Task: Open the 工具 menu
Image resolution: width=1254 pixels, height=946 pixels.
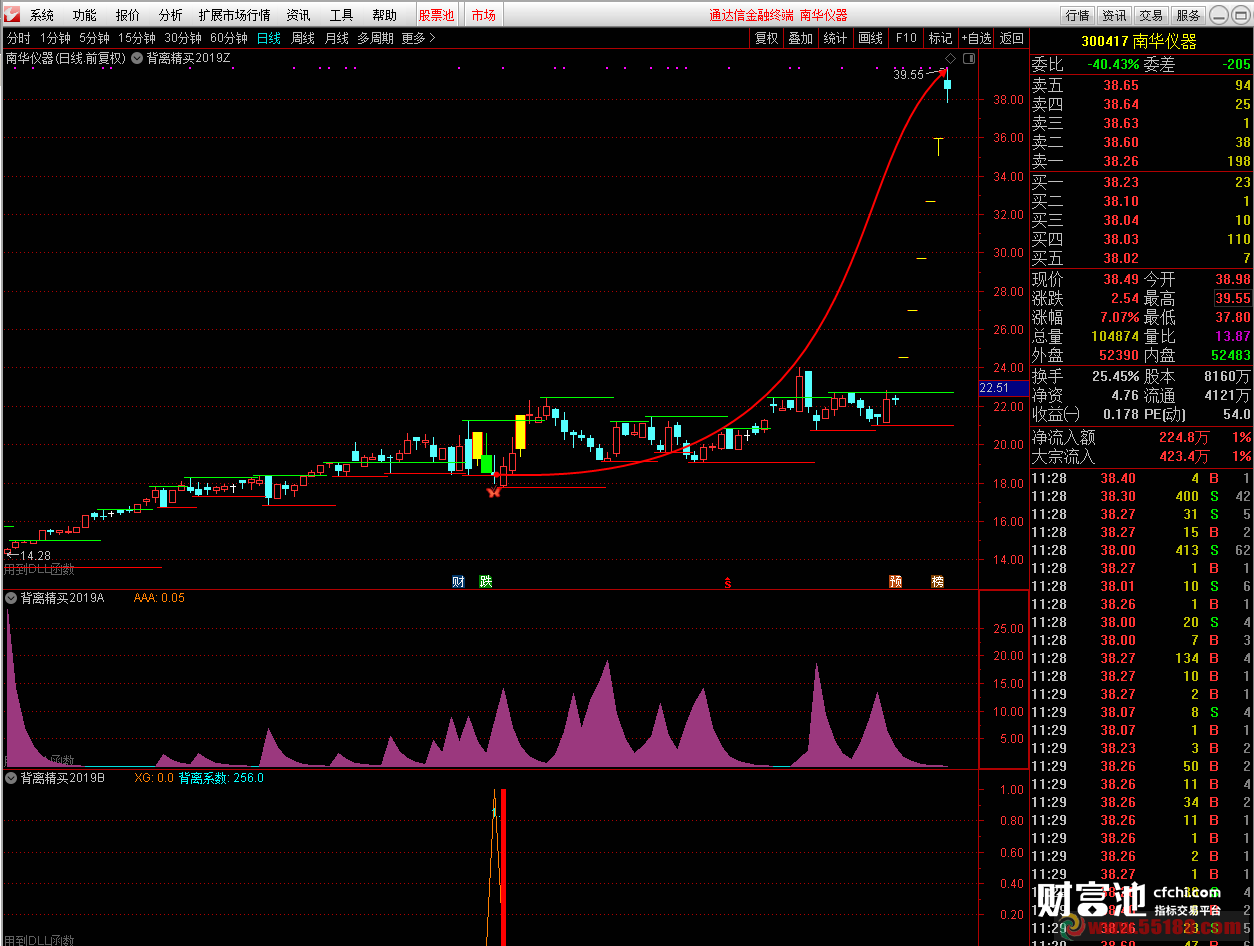Action: click(x=341, y=15)
